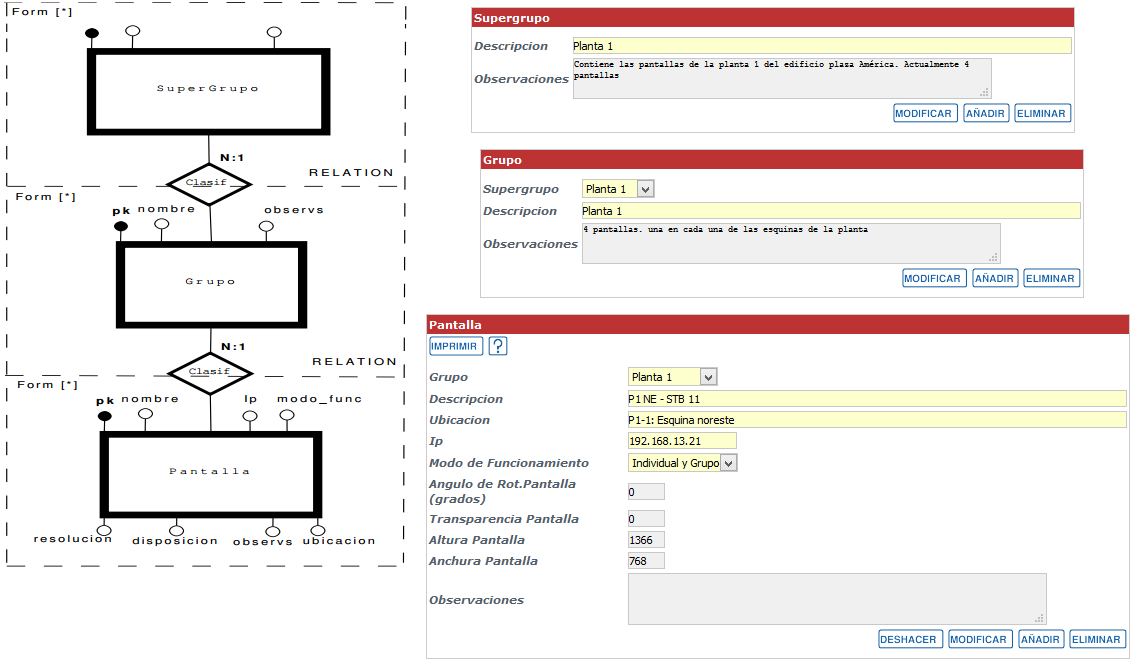
Task: Click 'Transparencia Pantalla' label
Action: pyautogui.click(x=504, y=519)
